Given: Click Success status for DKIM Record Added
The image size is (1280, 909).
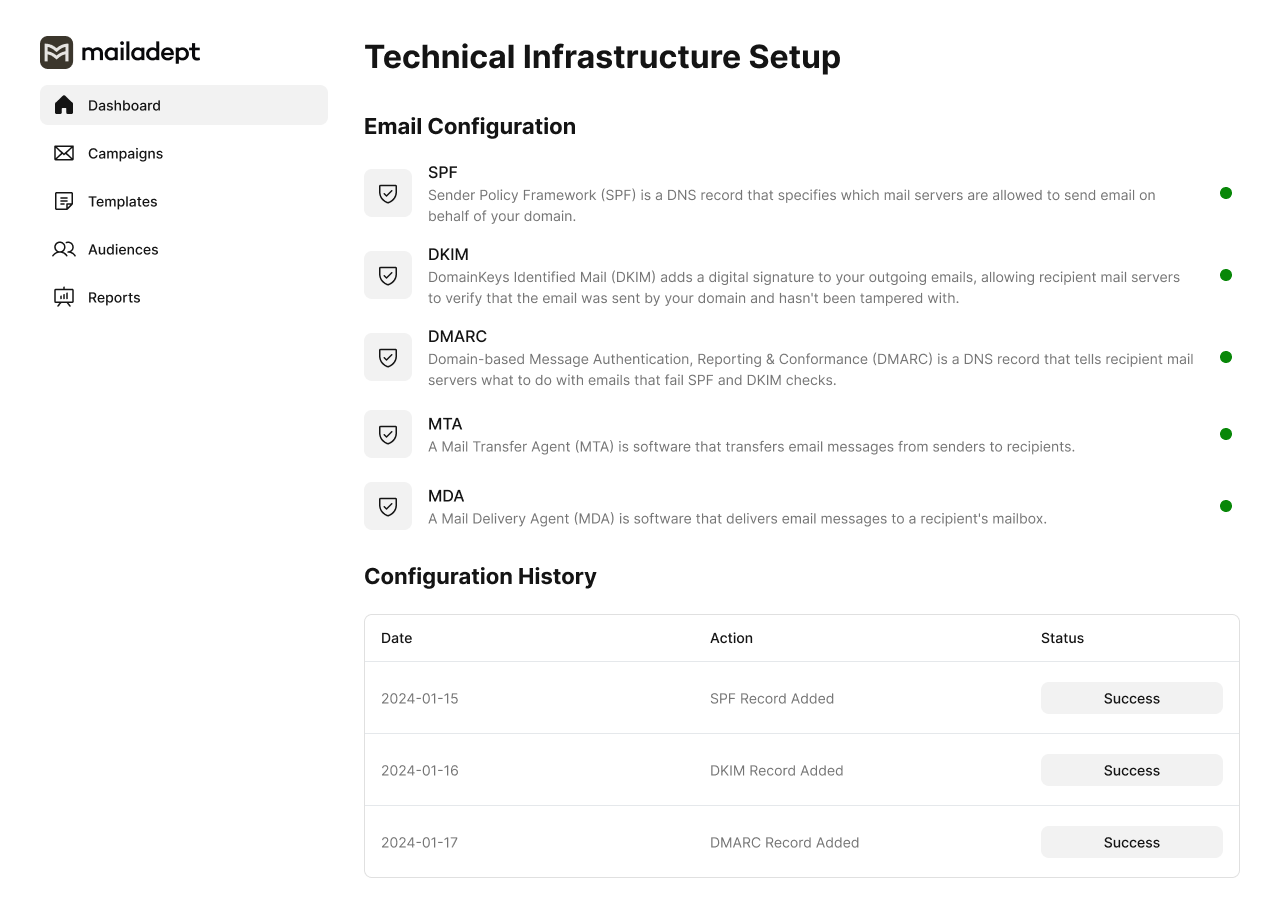Looking at the screenshot, I should (x=1132, y=770).
